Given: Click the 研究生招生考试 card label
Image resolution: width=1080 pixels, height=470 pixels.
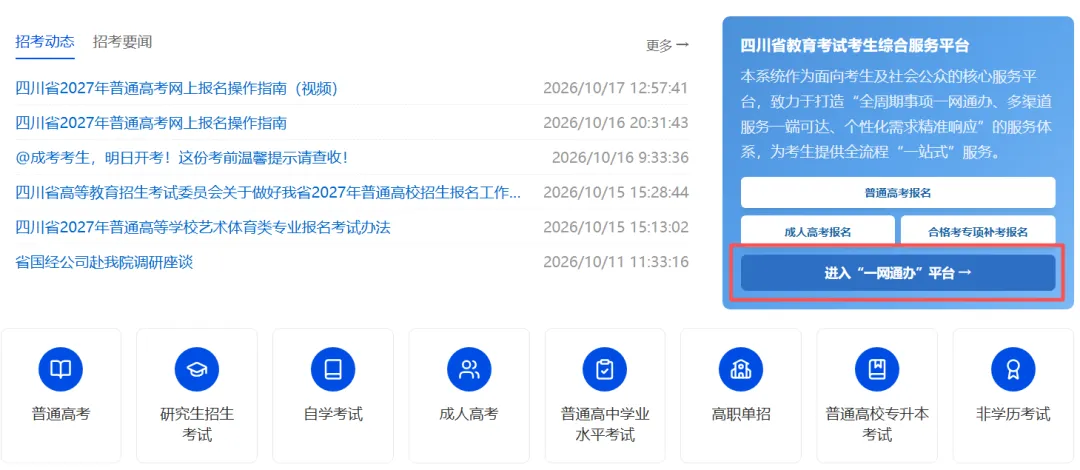Looking at the screenshot, I should pyautogui.click(x=197, y=425).
